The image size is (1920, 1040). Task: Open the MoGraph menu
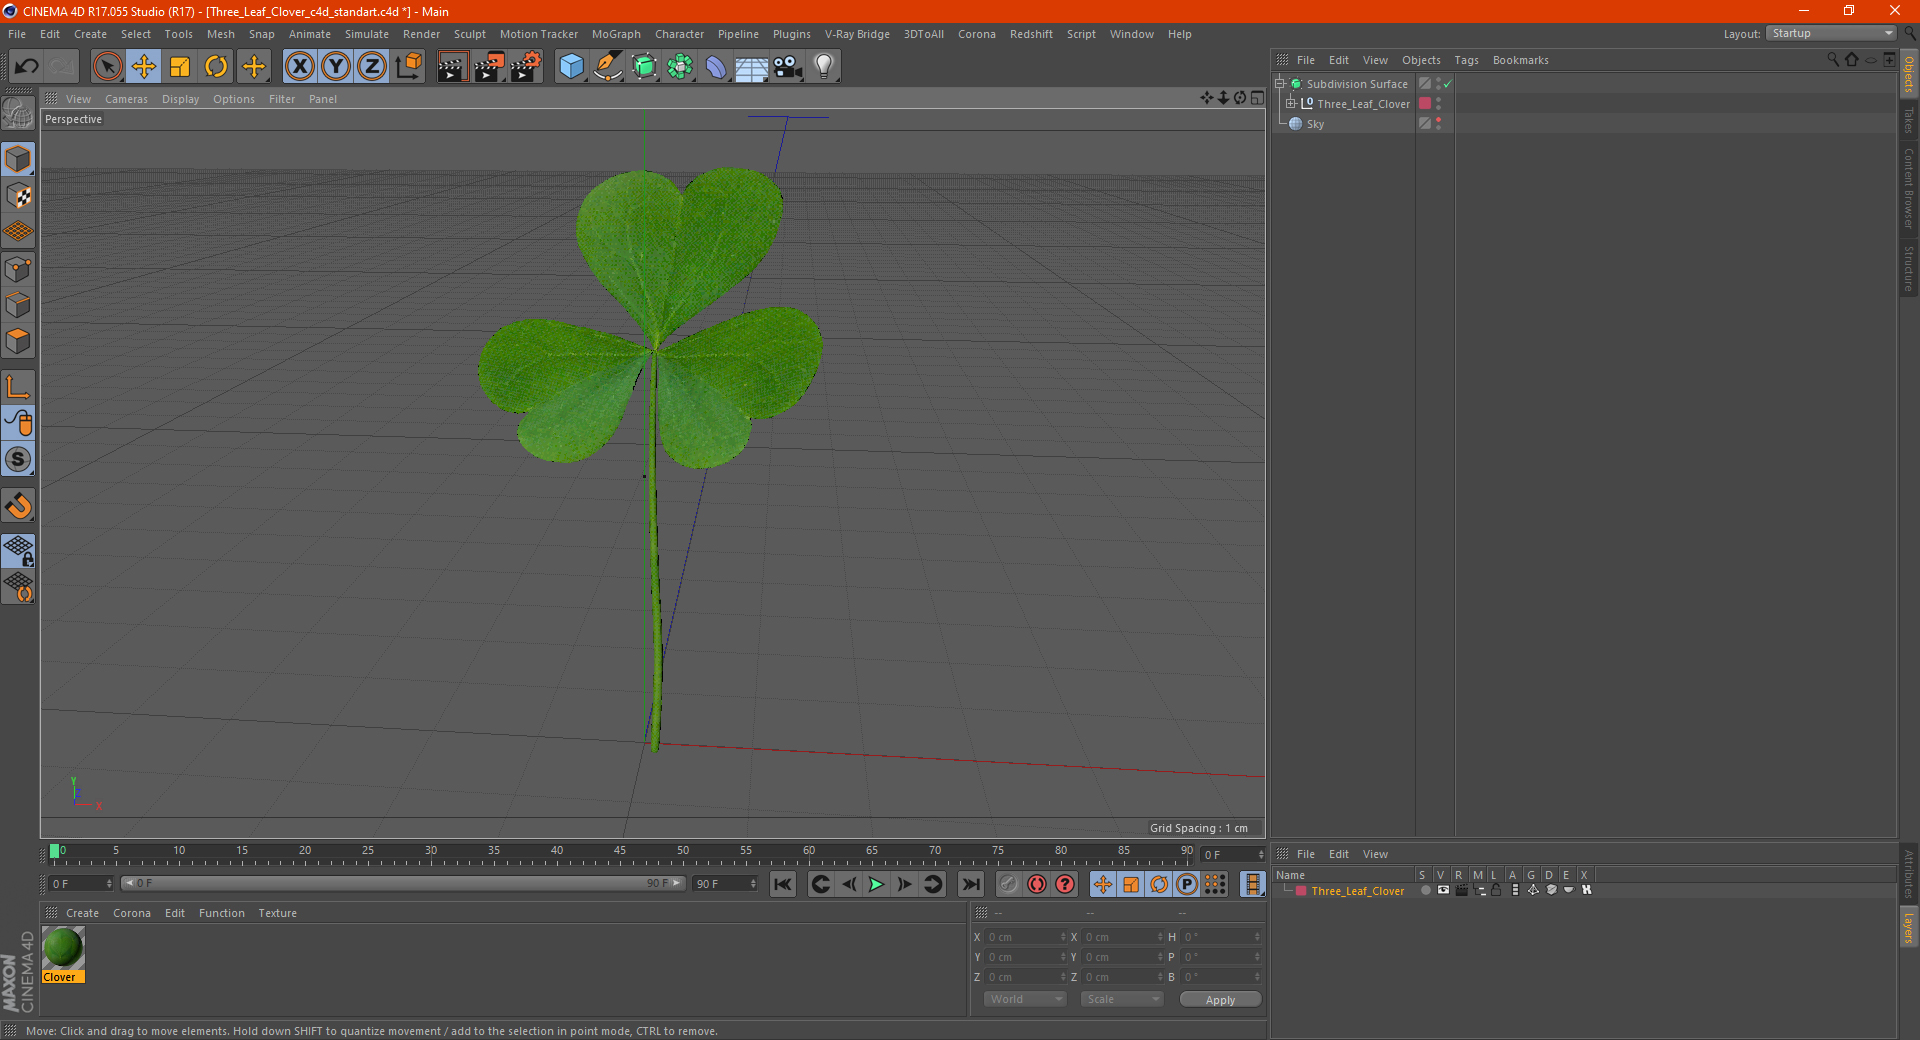coord(616,34)
